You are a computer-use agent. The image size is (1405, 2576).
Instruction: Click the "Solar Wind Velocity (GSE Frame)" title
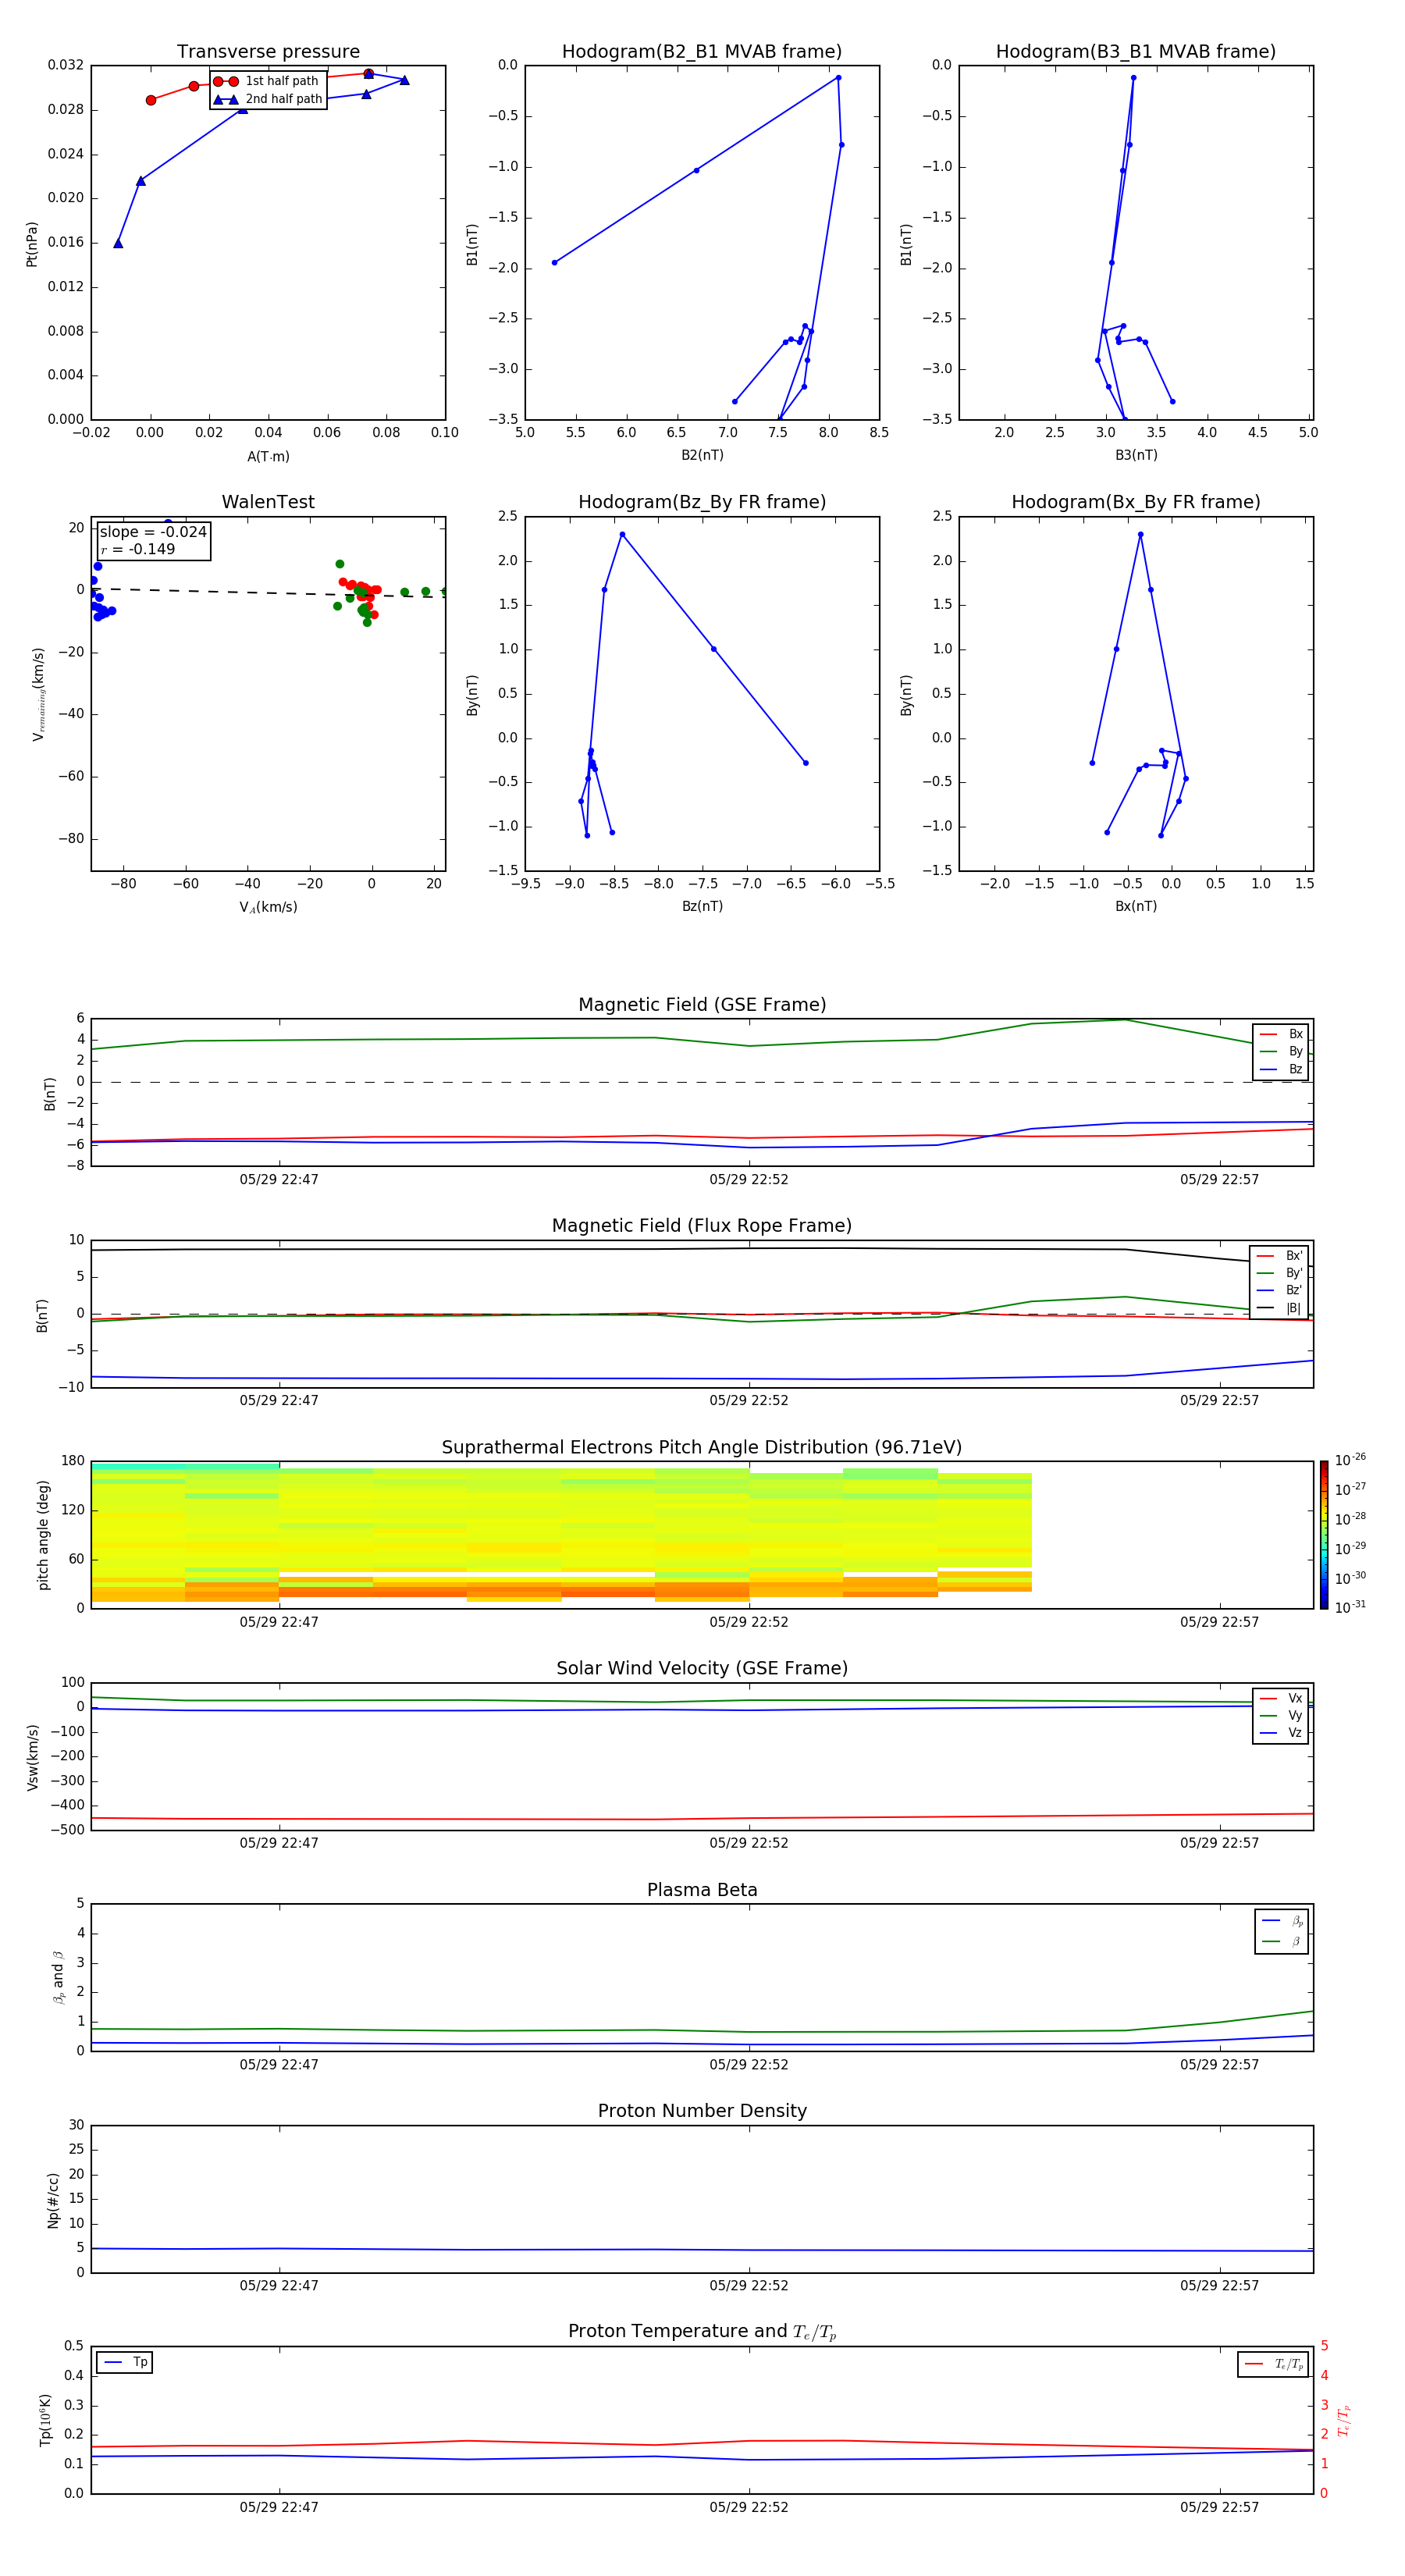tap(702, 1669)
